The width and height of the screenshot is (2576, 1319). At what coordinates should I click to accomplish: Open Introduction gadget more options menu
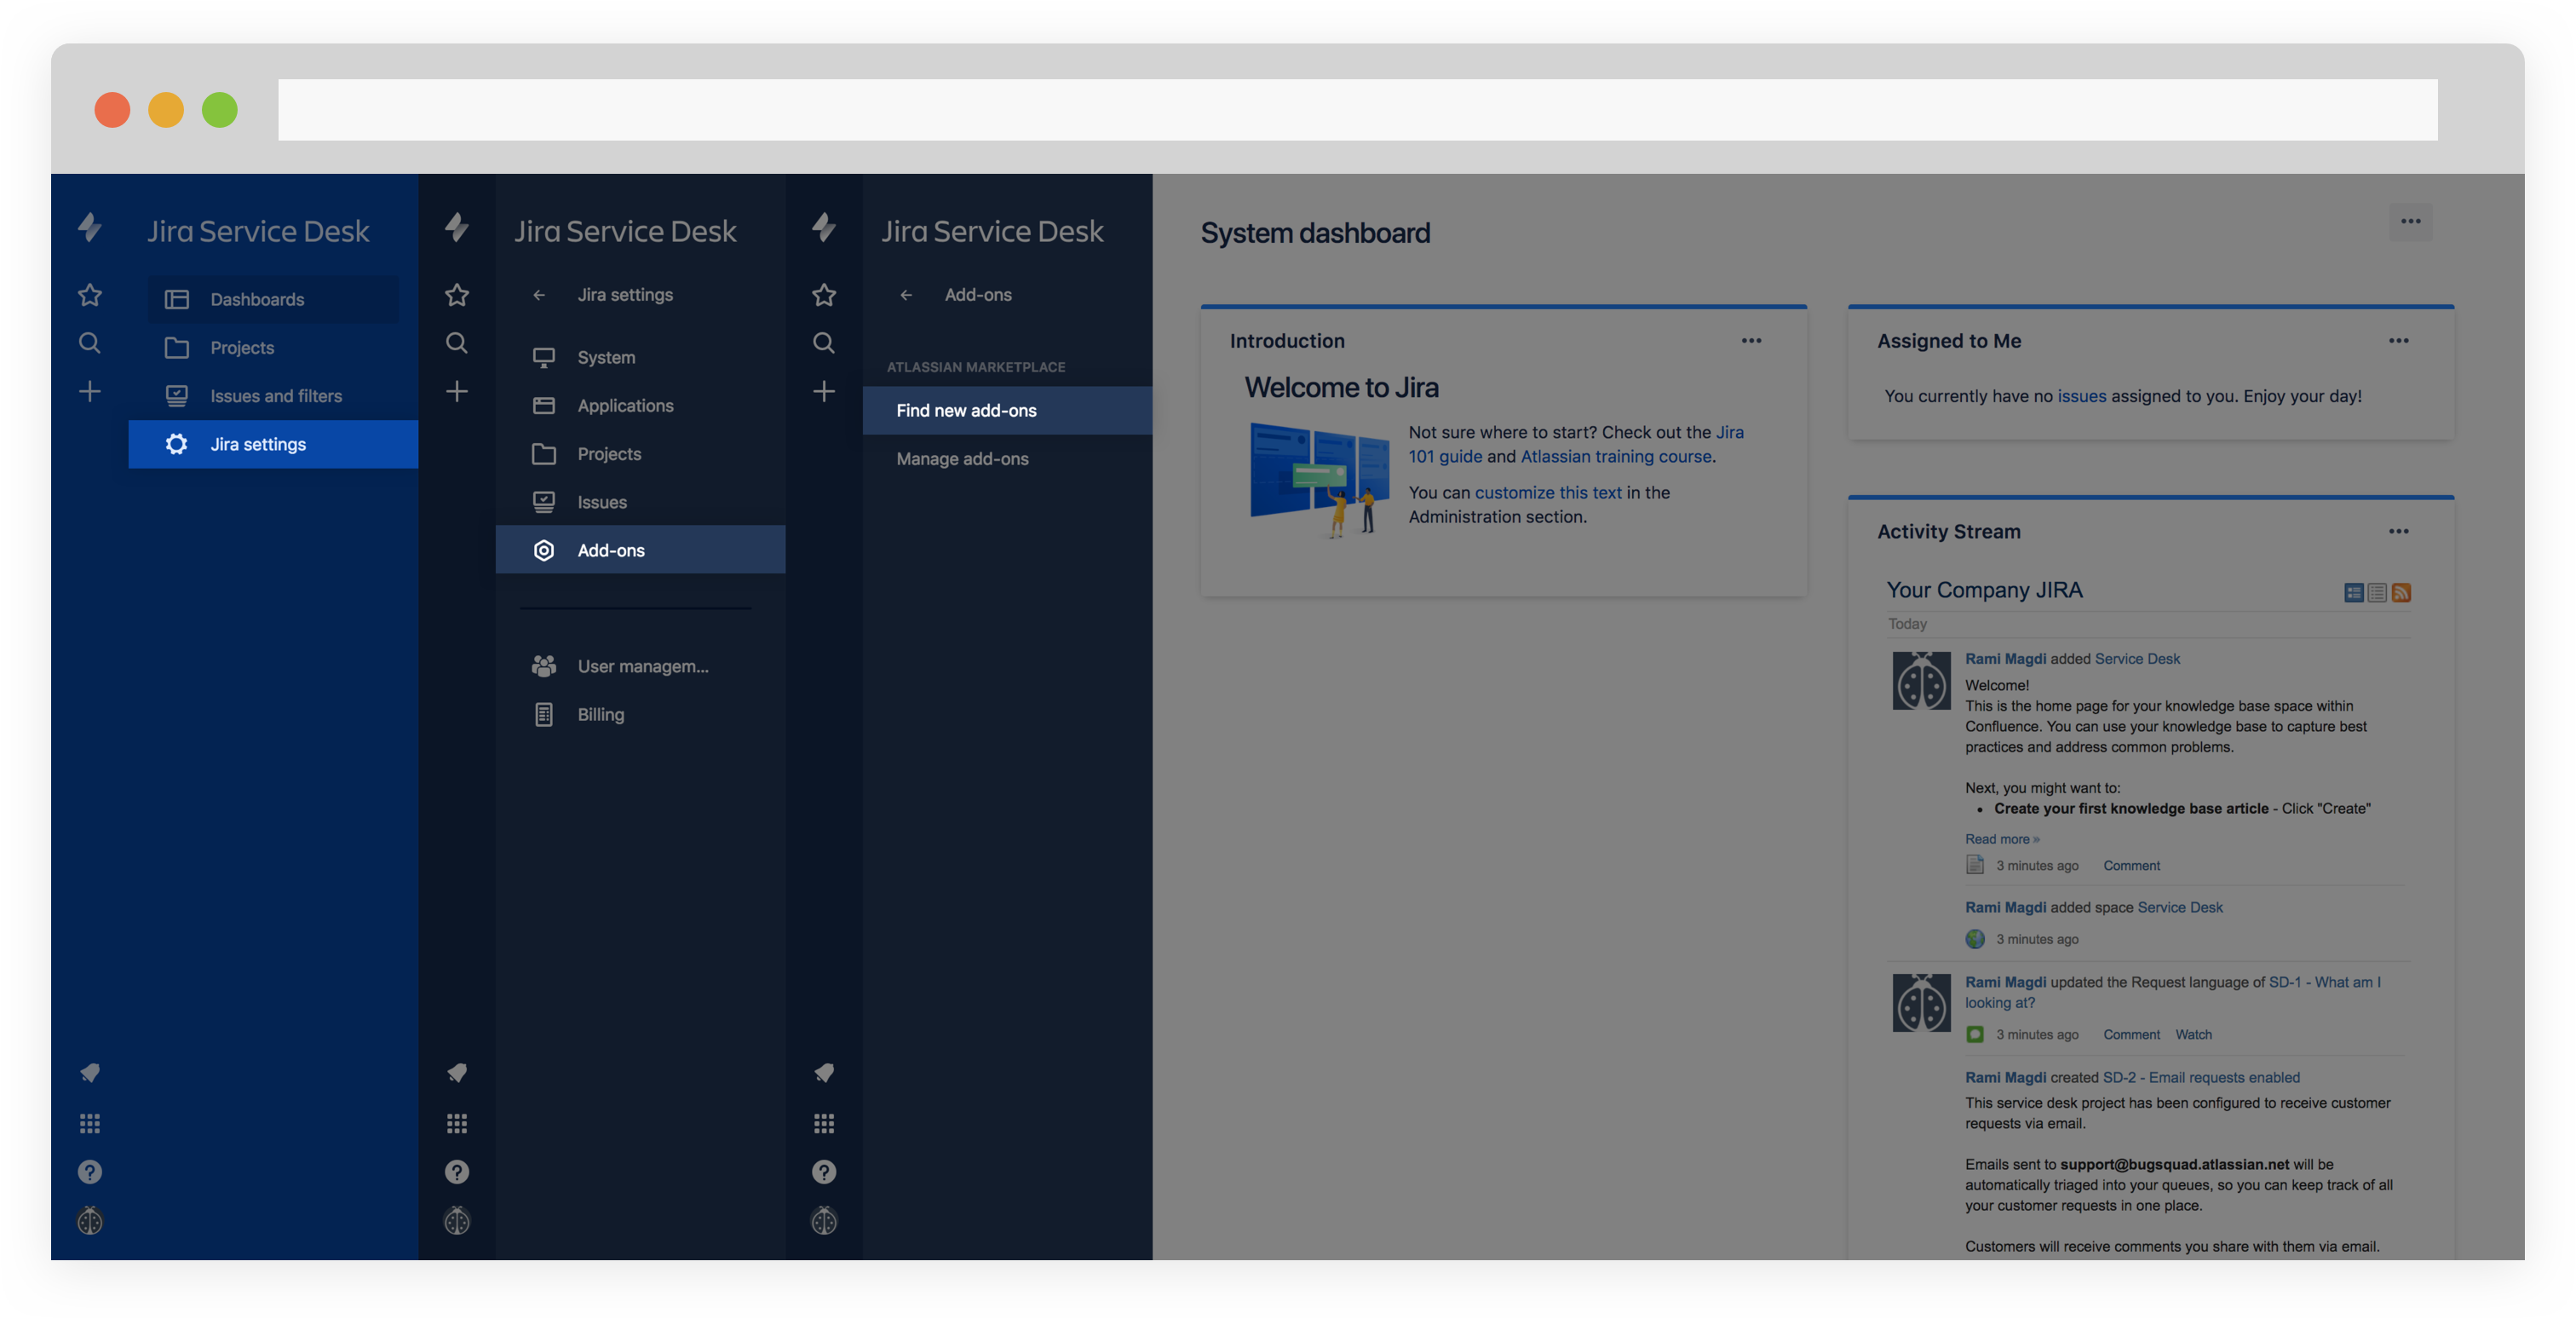(x=1751, y=341)
